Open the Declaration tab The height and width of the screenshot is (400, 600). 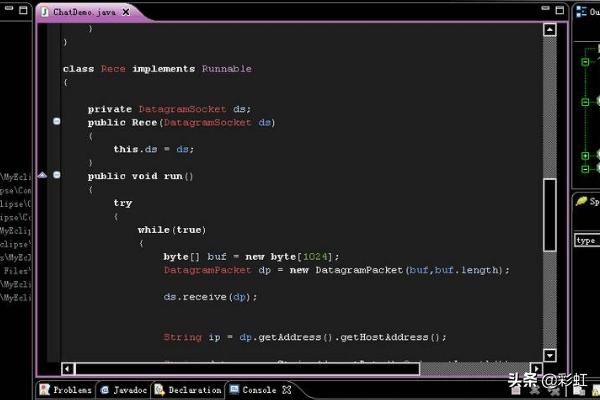[194, 390]
